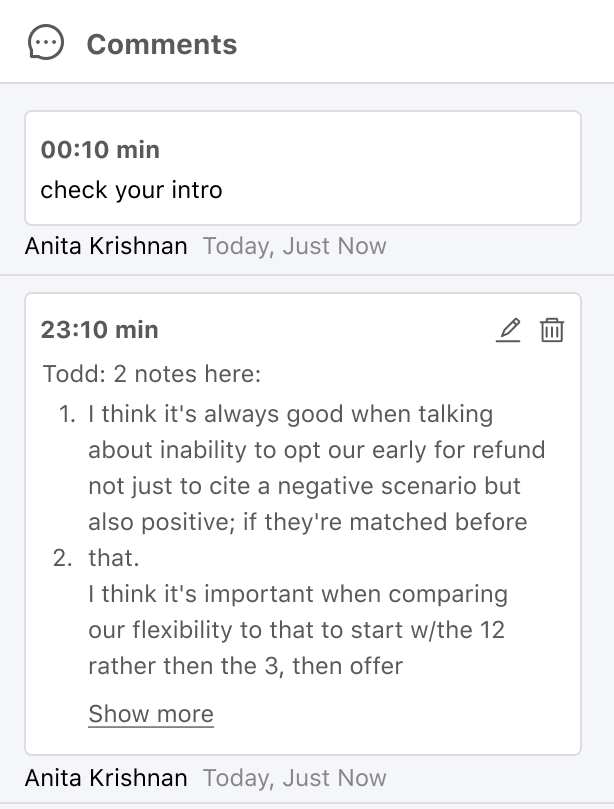The image size is (614, 809).
Task: Click the 'rather then the 3, then offer' line
Action: pyautogui.click(x=245, y=666)
